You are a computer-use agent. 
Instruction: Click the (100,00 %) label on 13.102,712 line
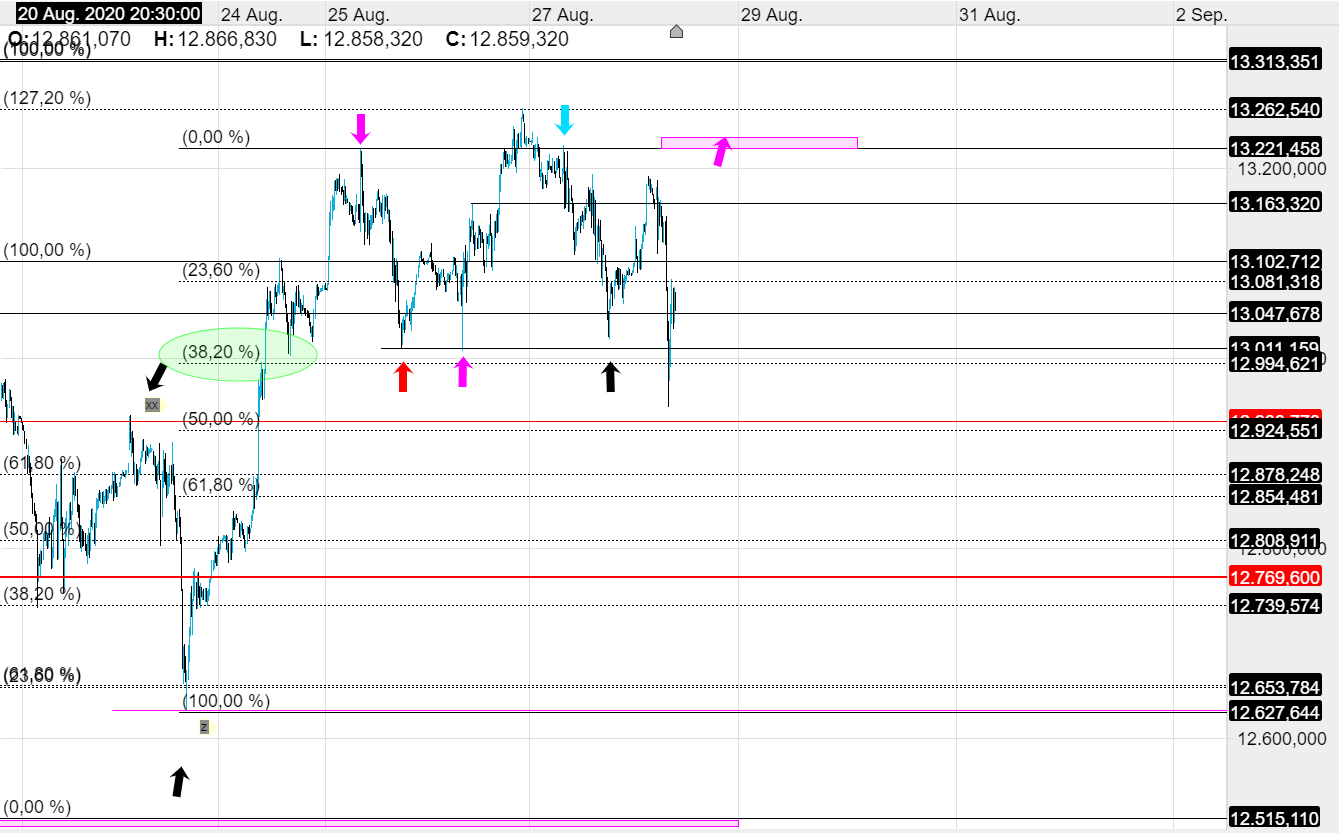click(47, 250)
